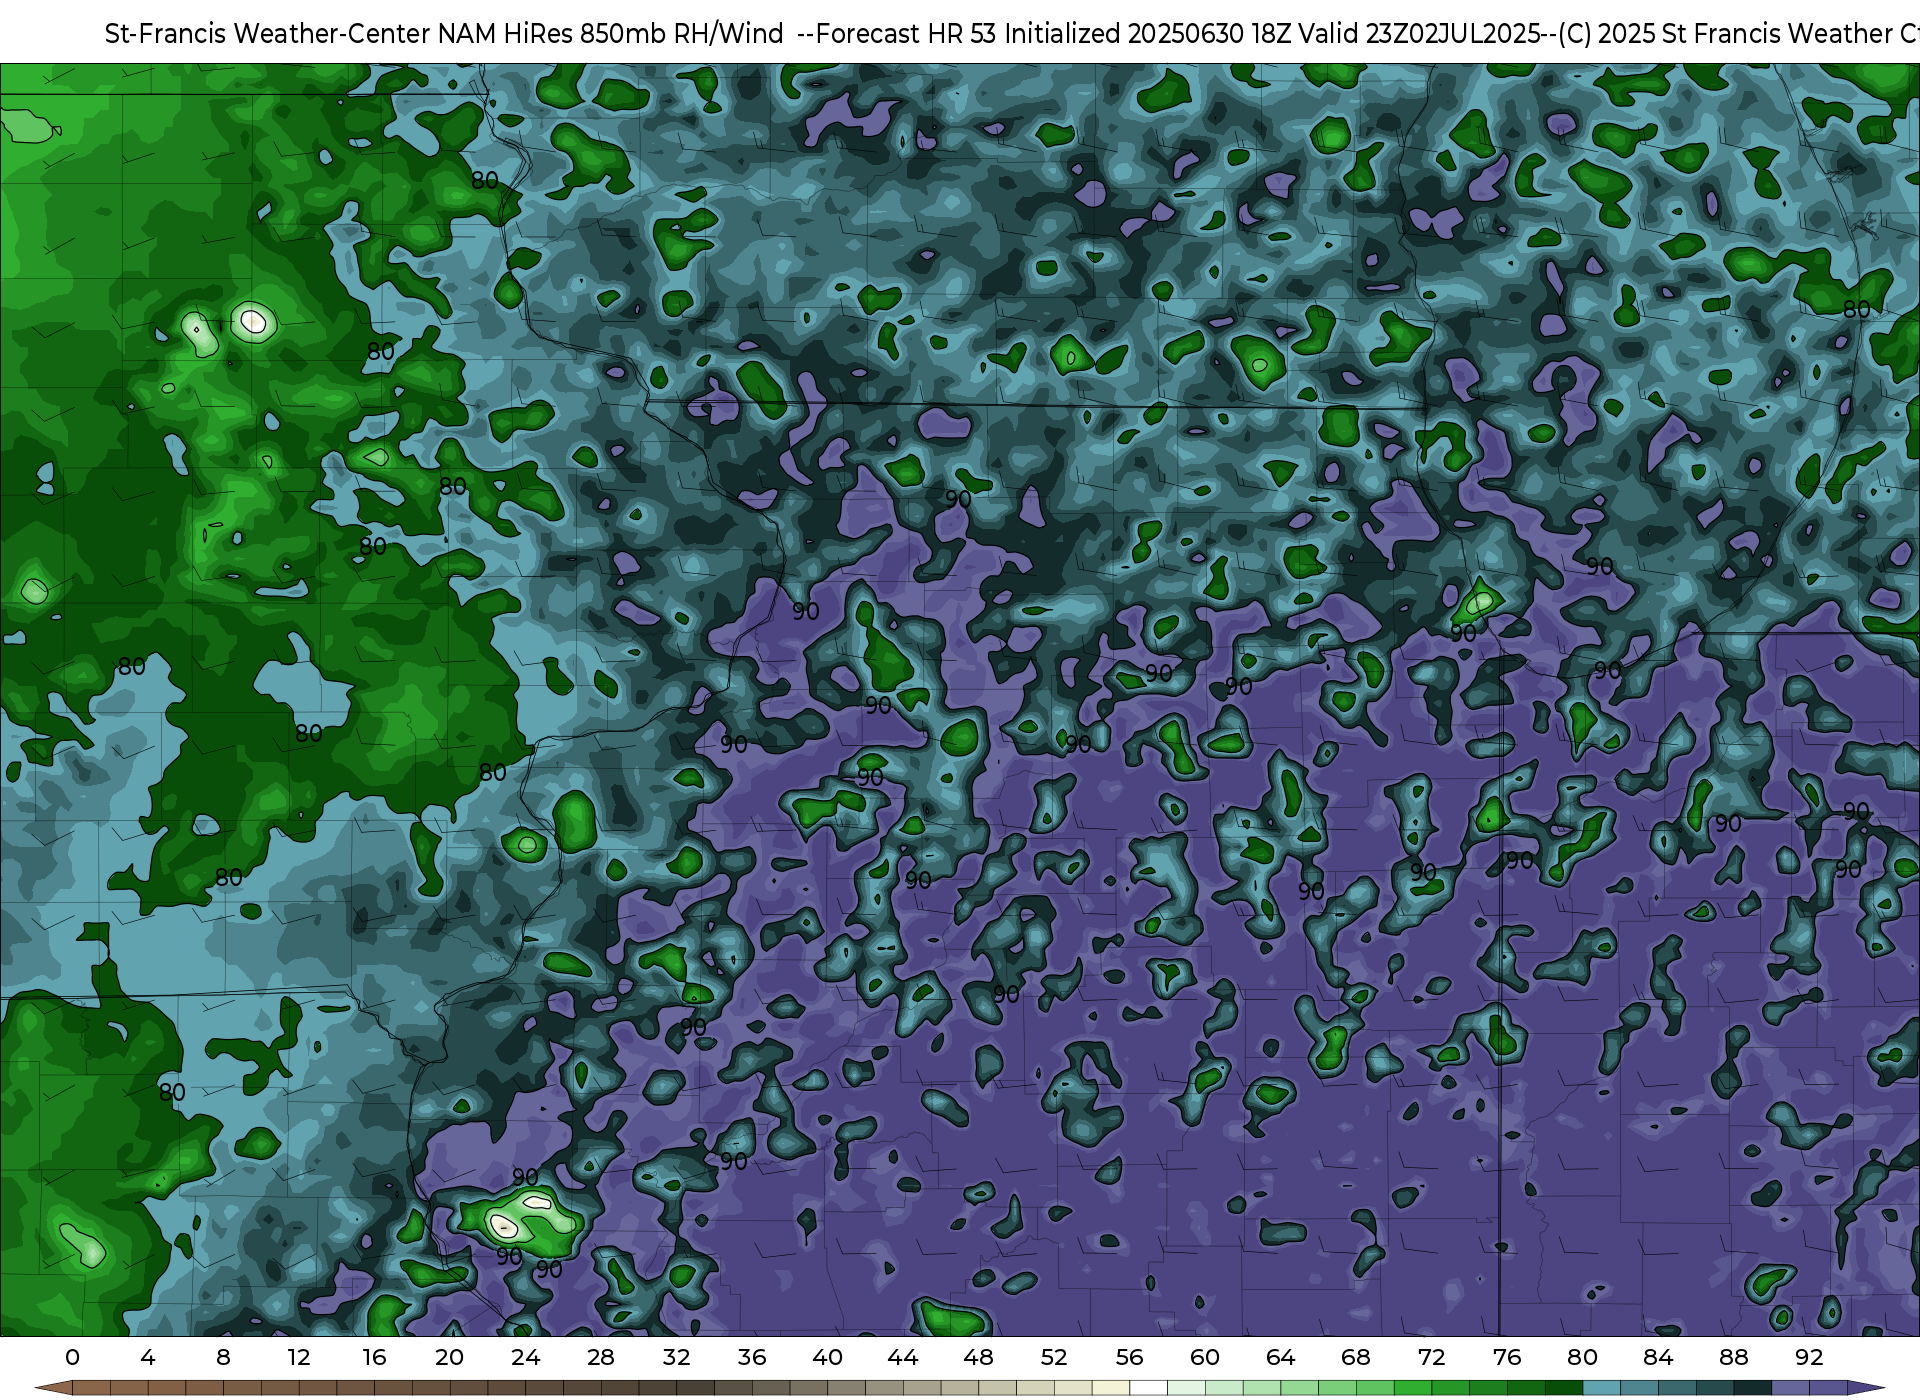Click the colorbar tick label '8'
This screenshot has width=1920, height=1400.
click(x=223, y=1357)
